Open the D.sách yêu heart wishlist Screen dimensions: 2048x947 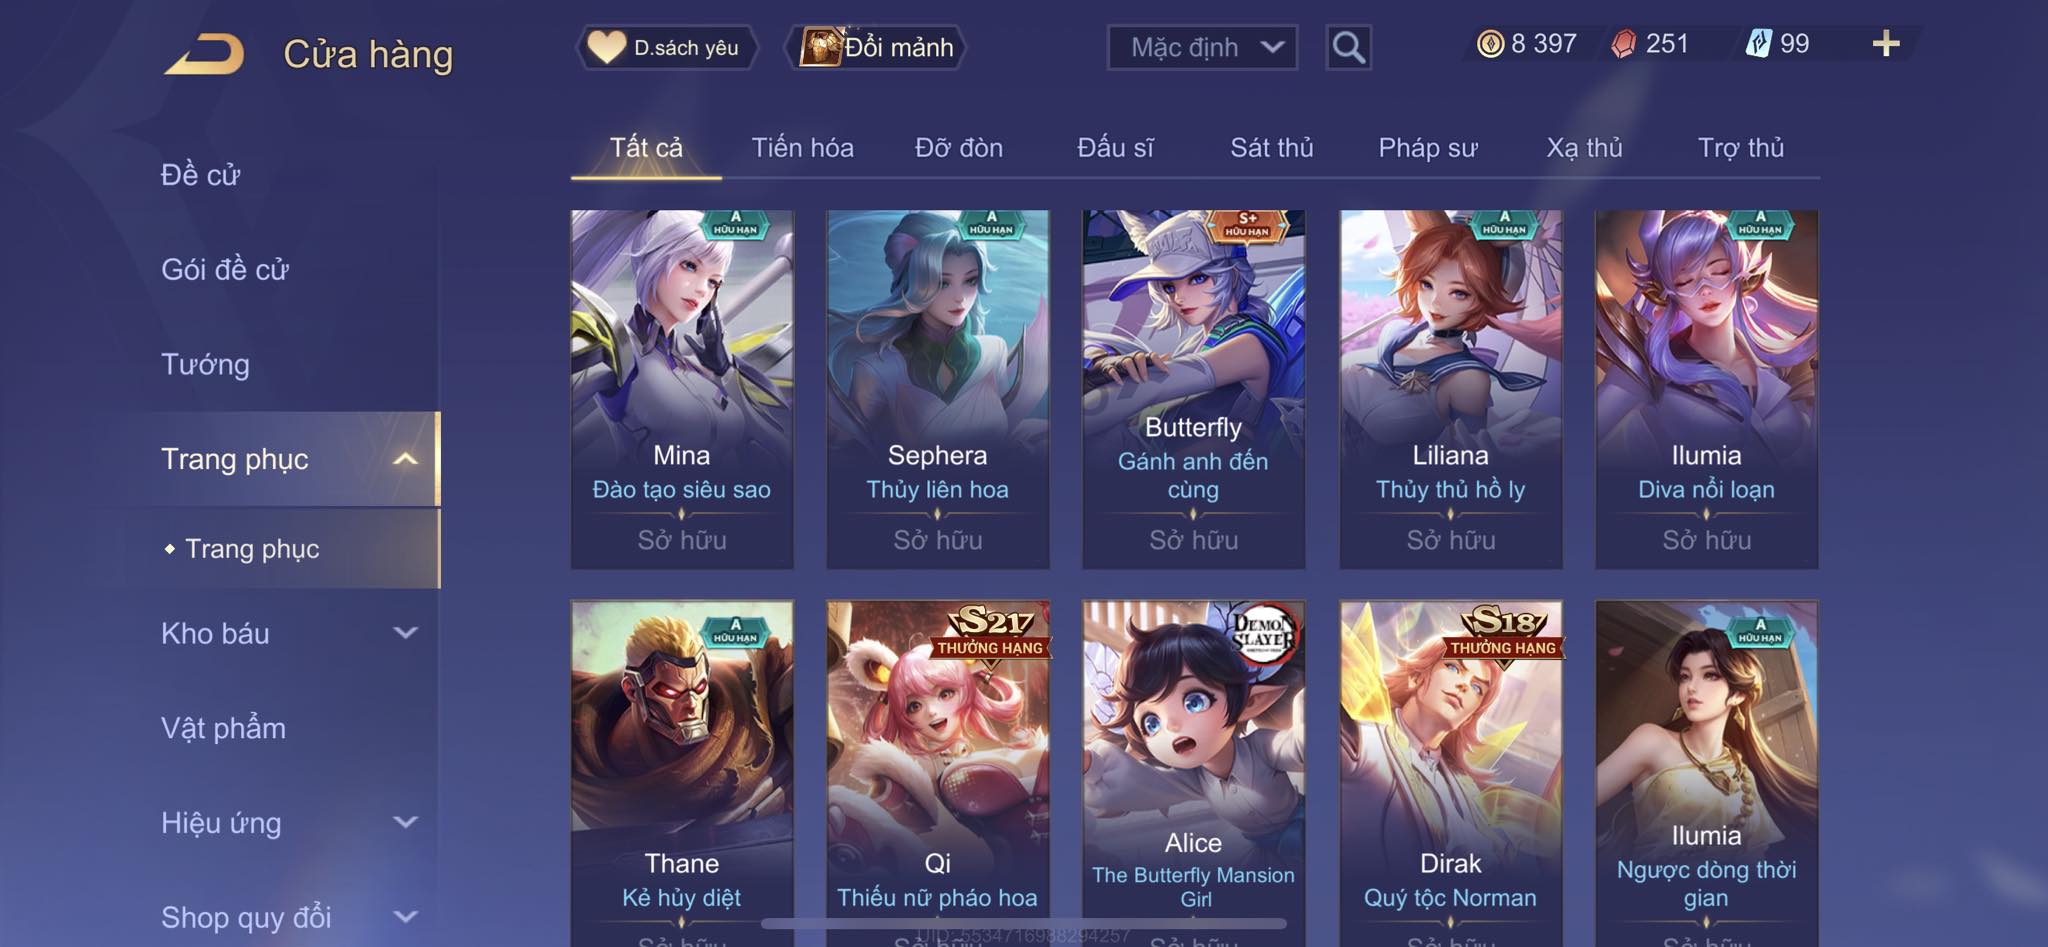666,47
